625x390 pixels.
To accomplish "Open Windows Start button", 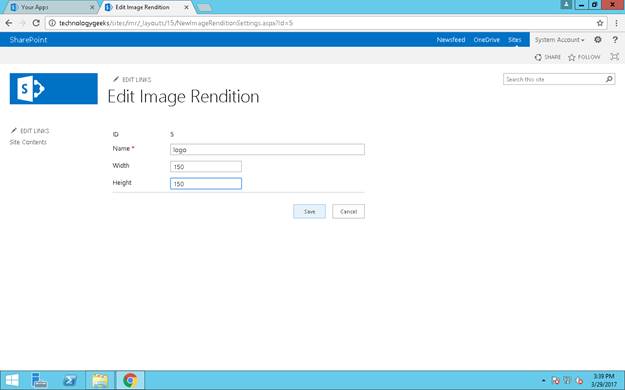I will click(x=12, y=380).
